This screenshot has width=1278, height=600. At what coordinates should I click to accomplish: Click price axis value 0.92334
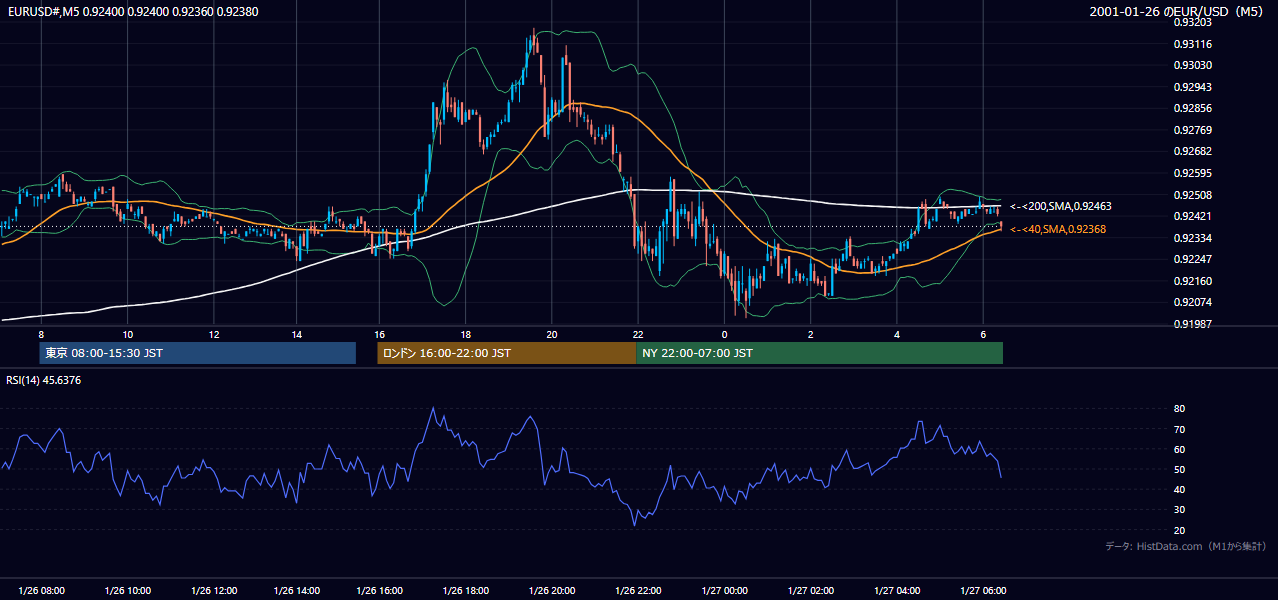coord(1193,238)
